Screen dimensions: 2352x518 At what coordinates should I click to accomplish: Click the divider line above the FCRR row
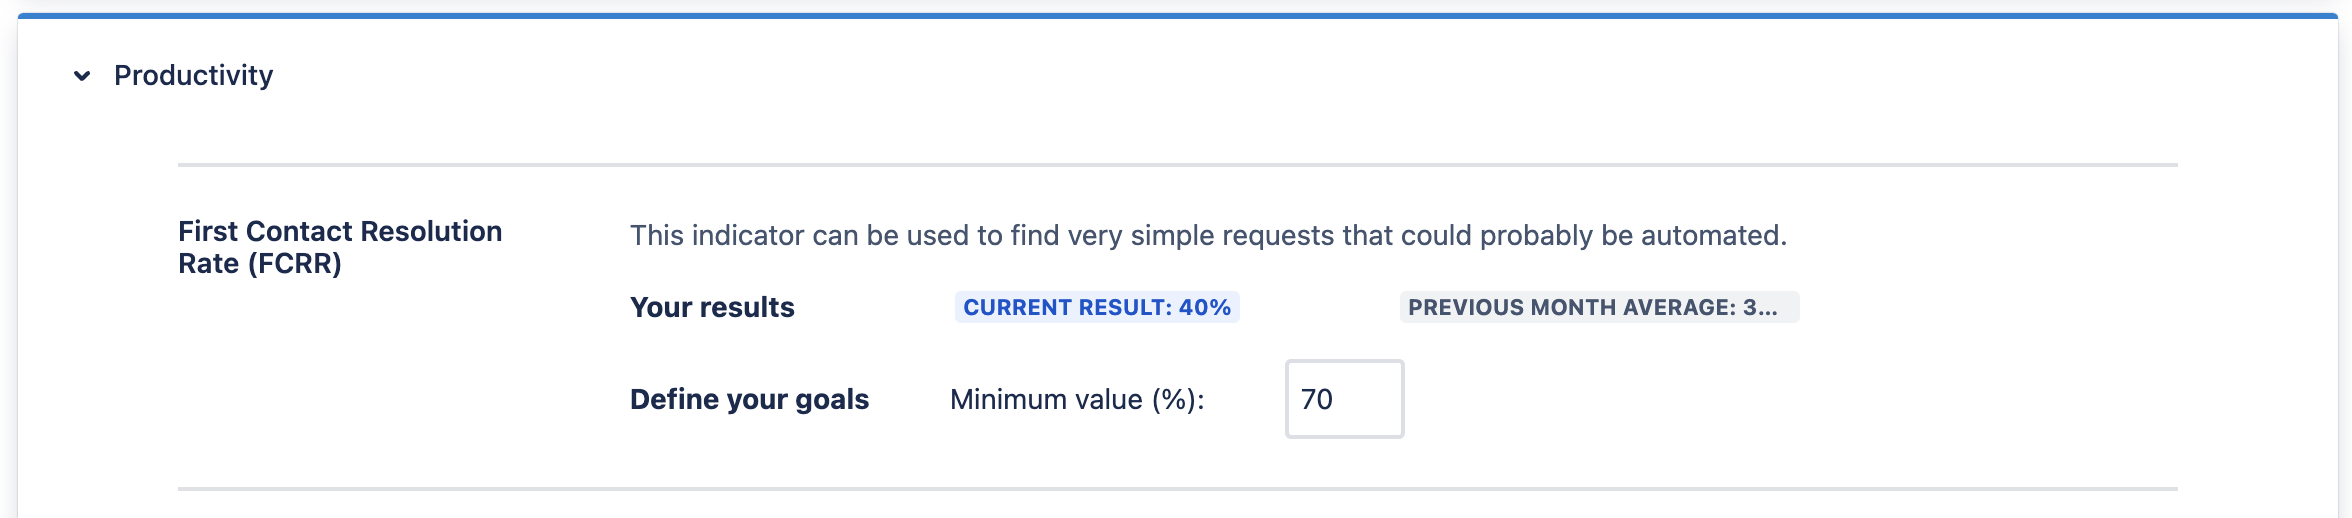(1176, 165)
